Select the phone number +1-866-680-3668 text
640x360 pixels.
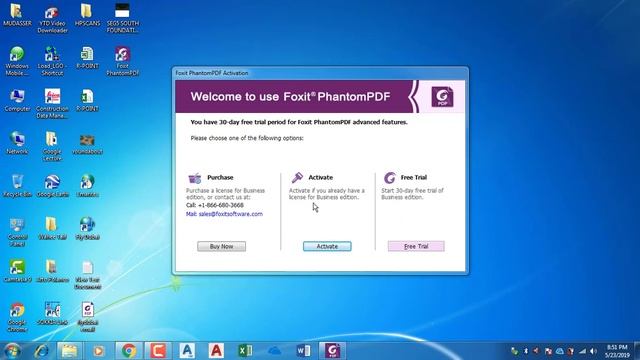coord(220,205)
